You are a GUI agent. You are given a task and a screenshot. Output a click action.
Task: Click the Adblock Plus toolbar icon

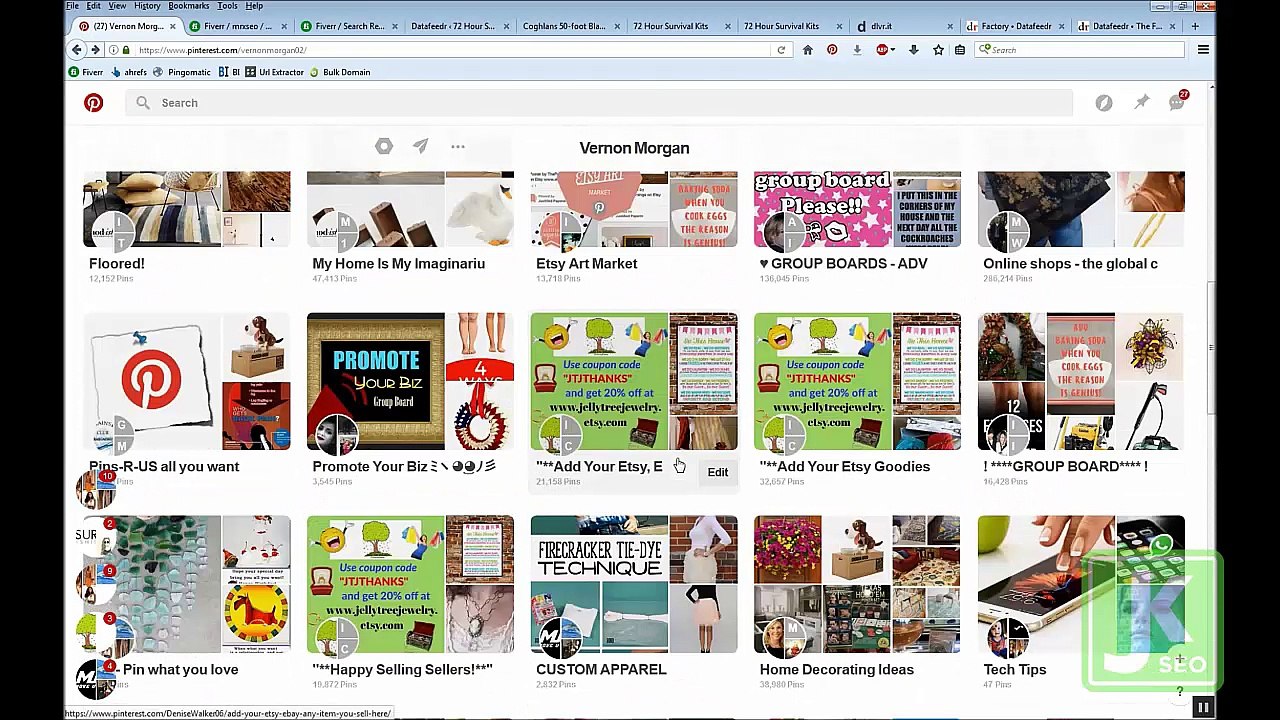pos(882,50)
